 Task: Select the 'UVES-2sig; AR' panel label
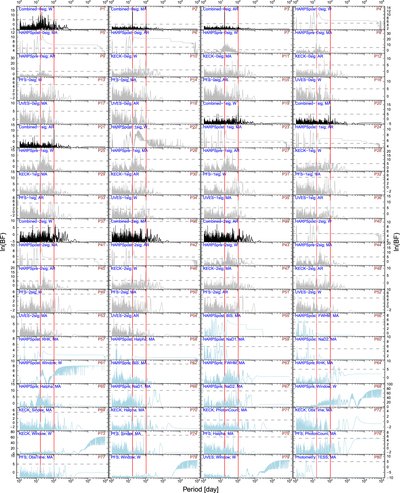125,315
